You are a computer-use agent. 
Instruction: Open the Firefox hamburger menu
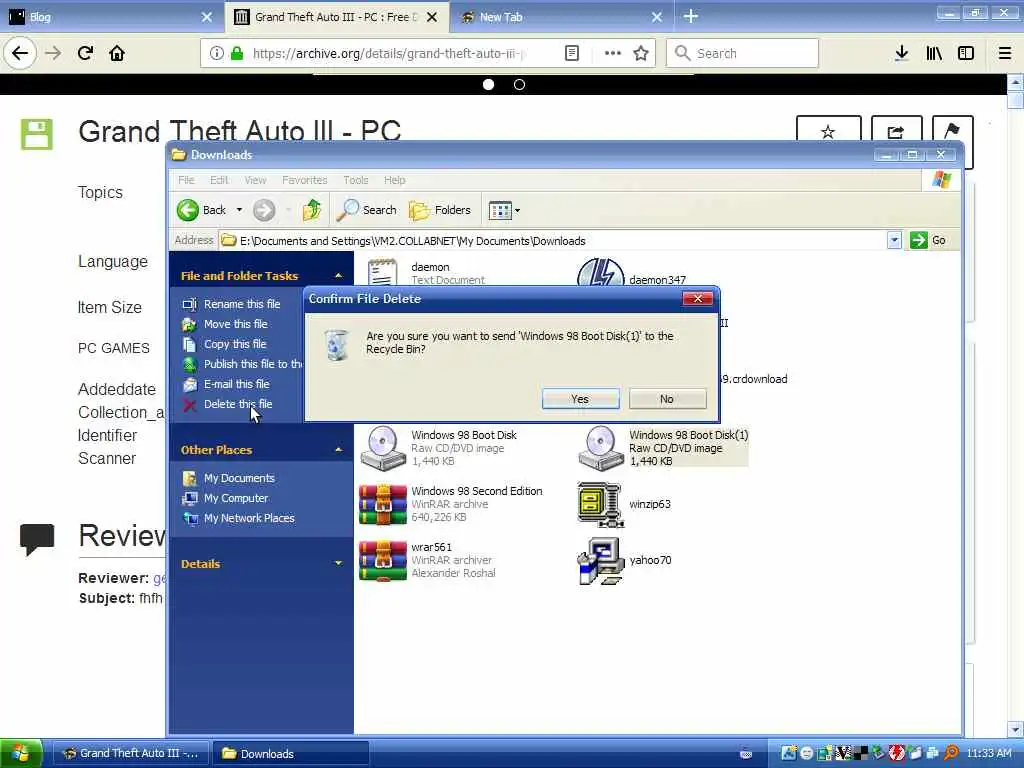tap(1005, 53)
